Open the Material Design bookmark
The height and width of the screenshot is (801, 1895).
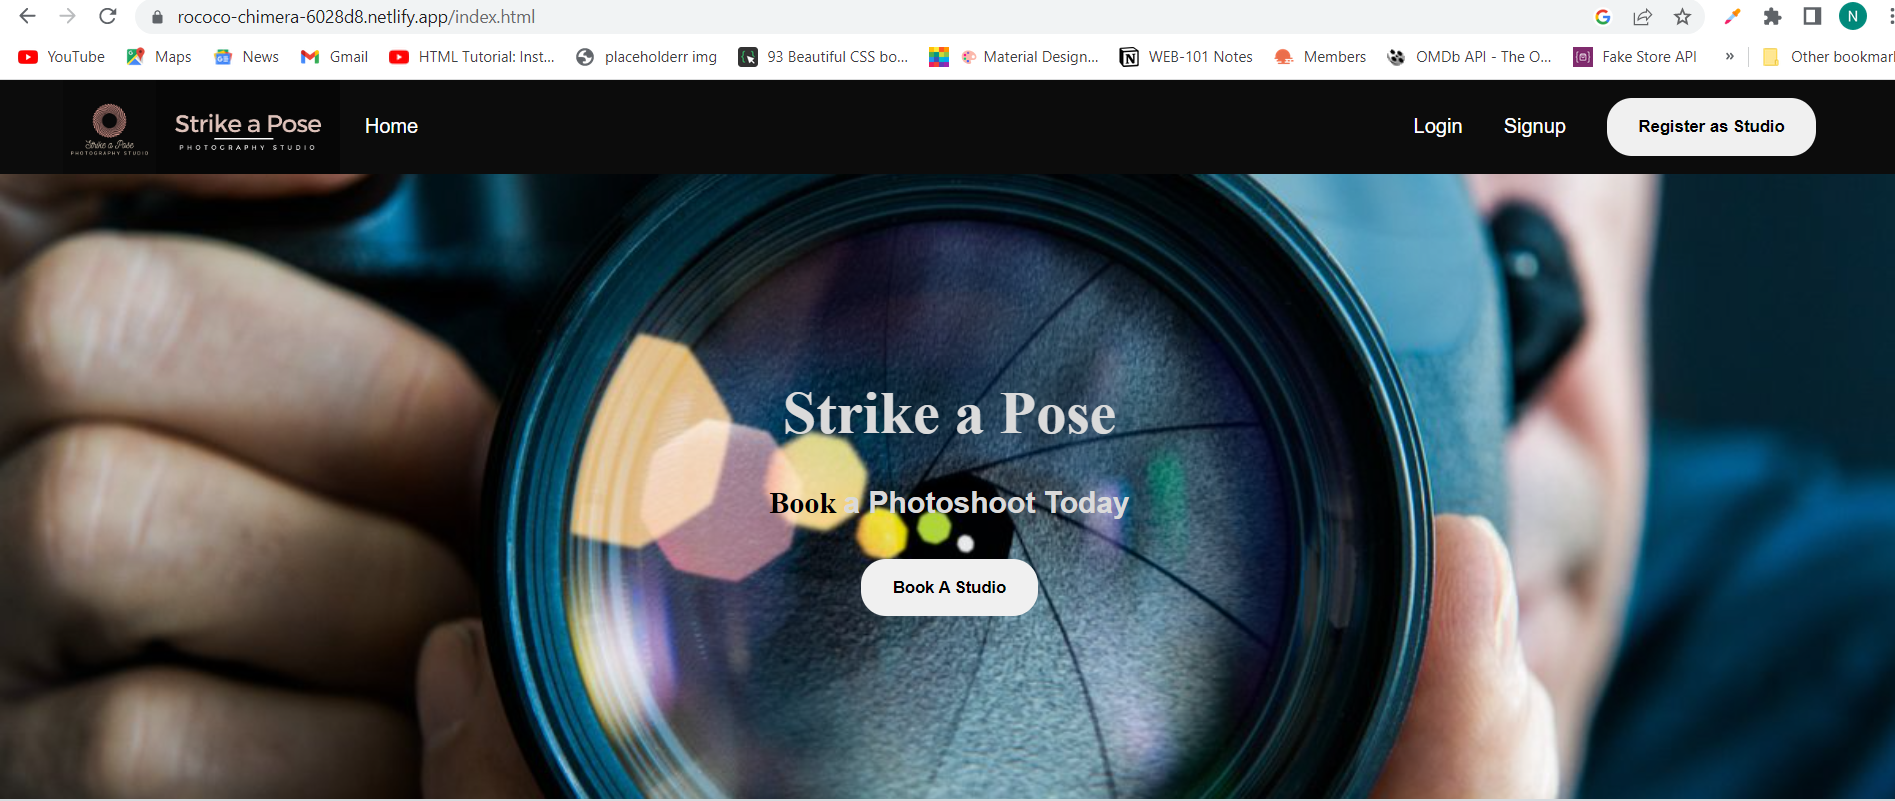coord(1029,57)
